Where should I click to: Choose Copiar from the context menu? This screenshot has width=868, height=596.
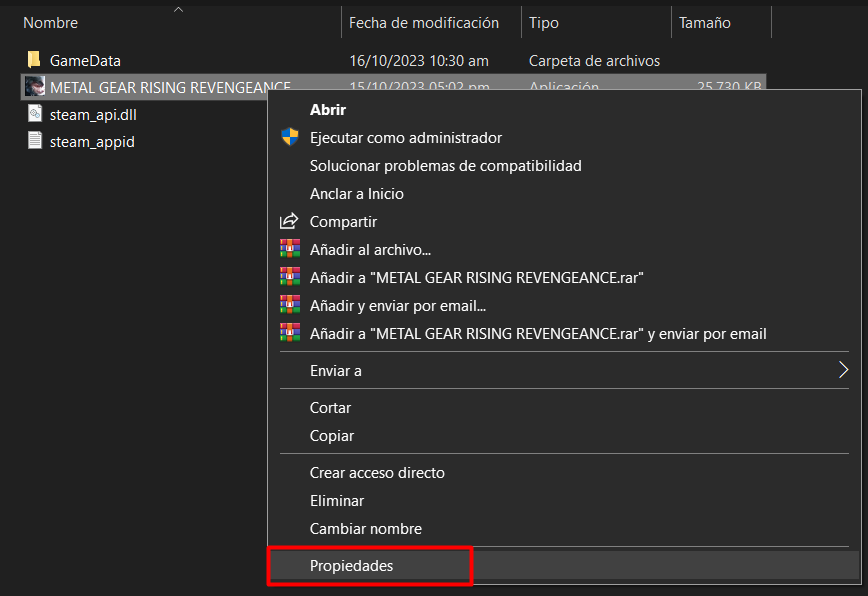[x=332, y=436]
